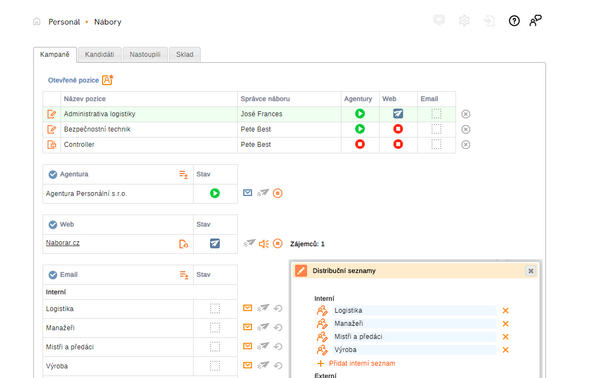The height and width of the screenshot is (378, 600).
Task: Open Email list add icon
Action: click(184, 275)
